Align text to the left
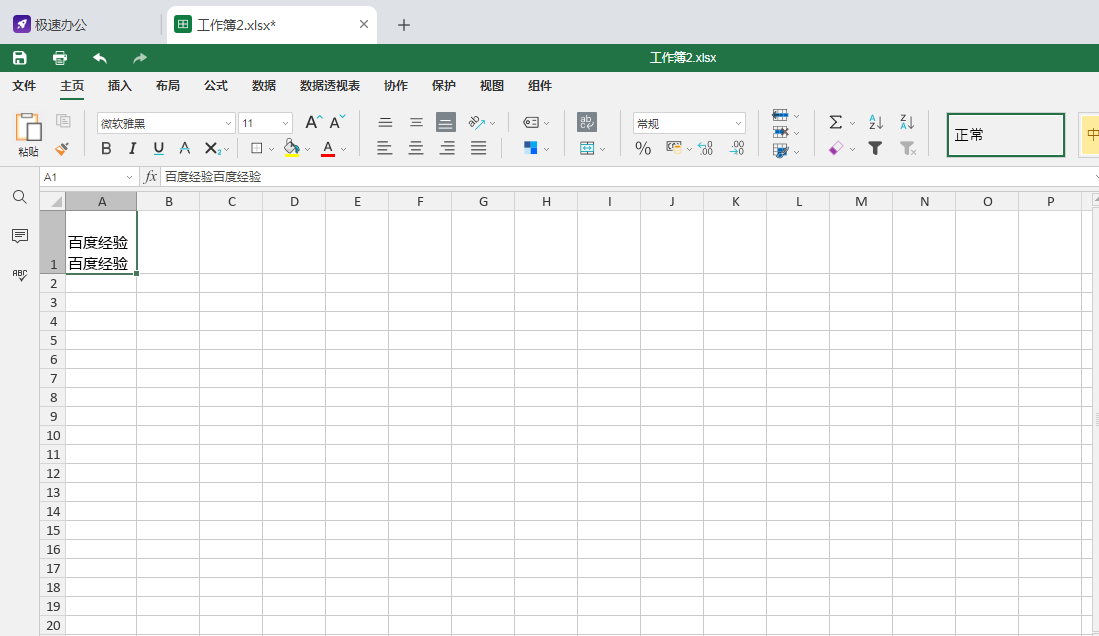Viewport: 1099px width, 636px height. point(384,149)
